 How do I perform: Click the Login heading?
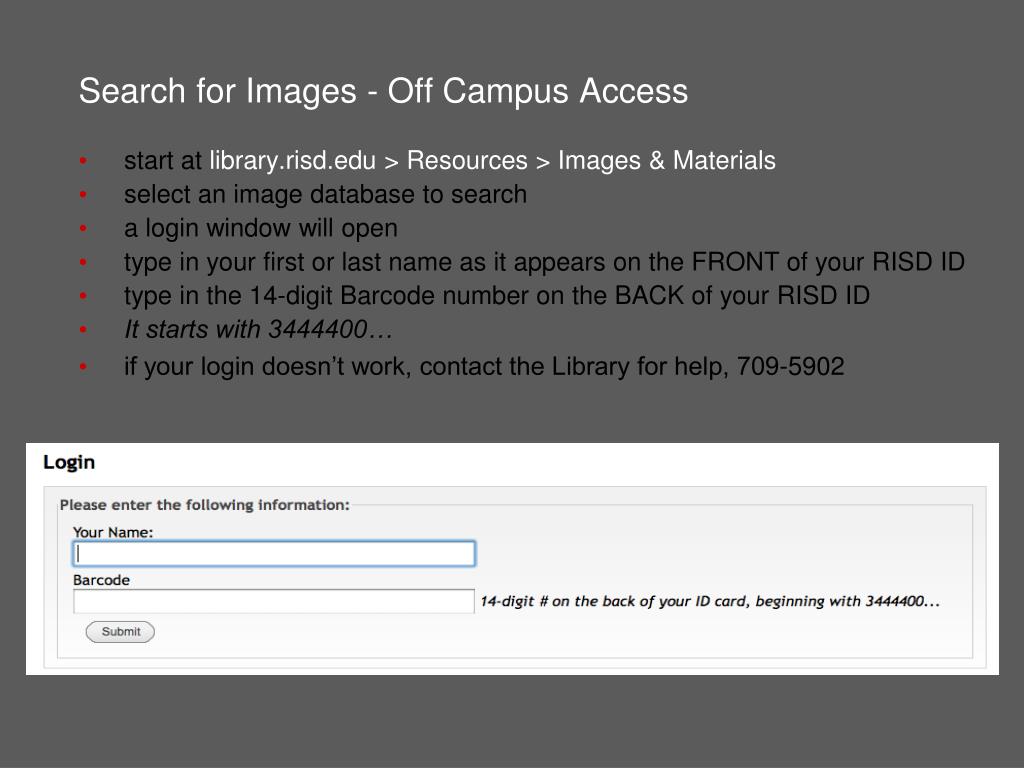click(x=69, y=462)
